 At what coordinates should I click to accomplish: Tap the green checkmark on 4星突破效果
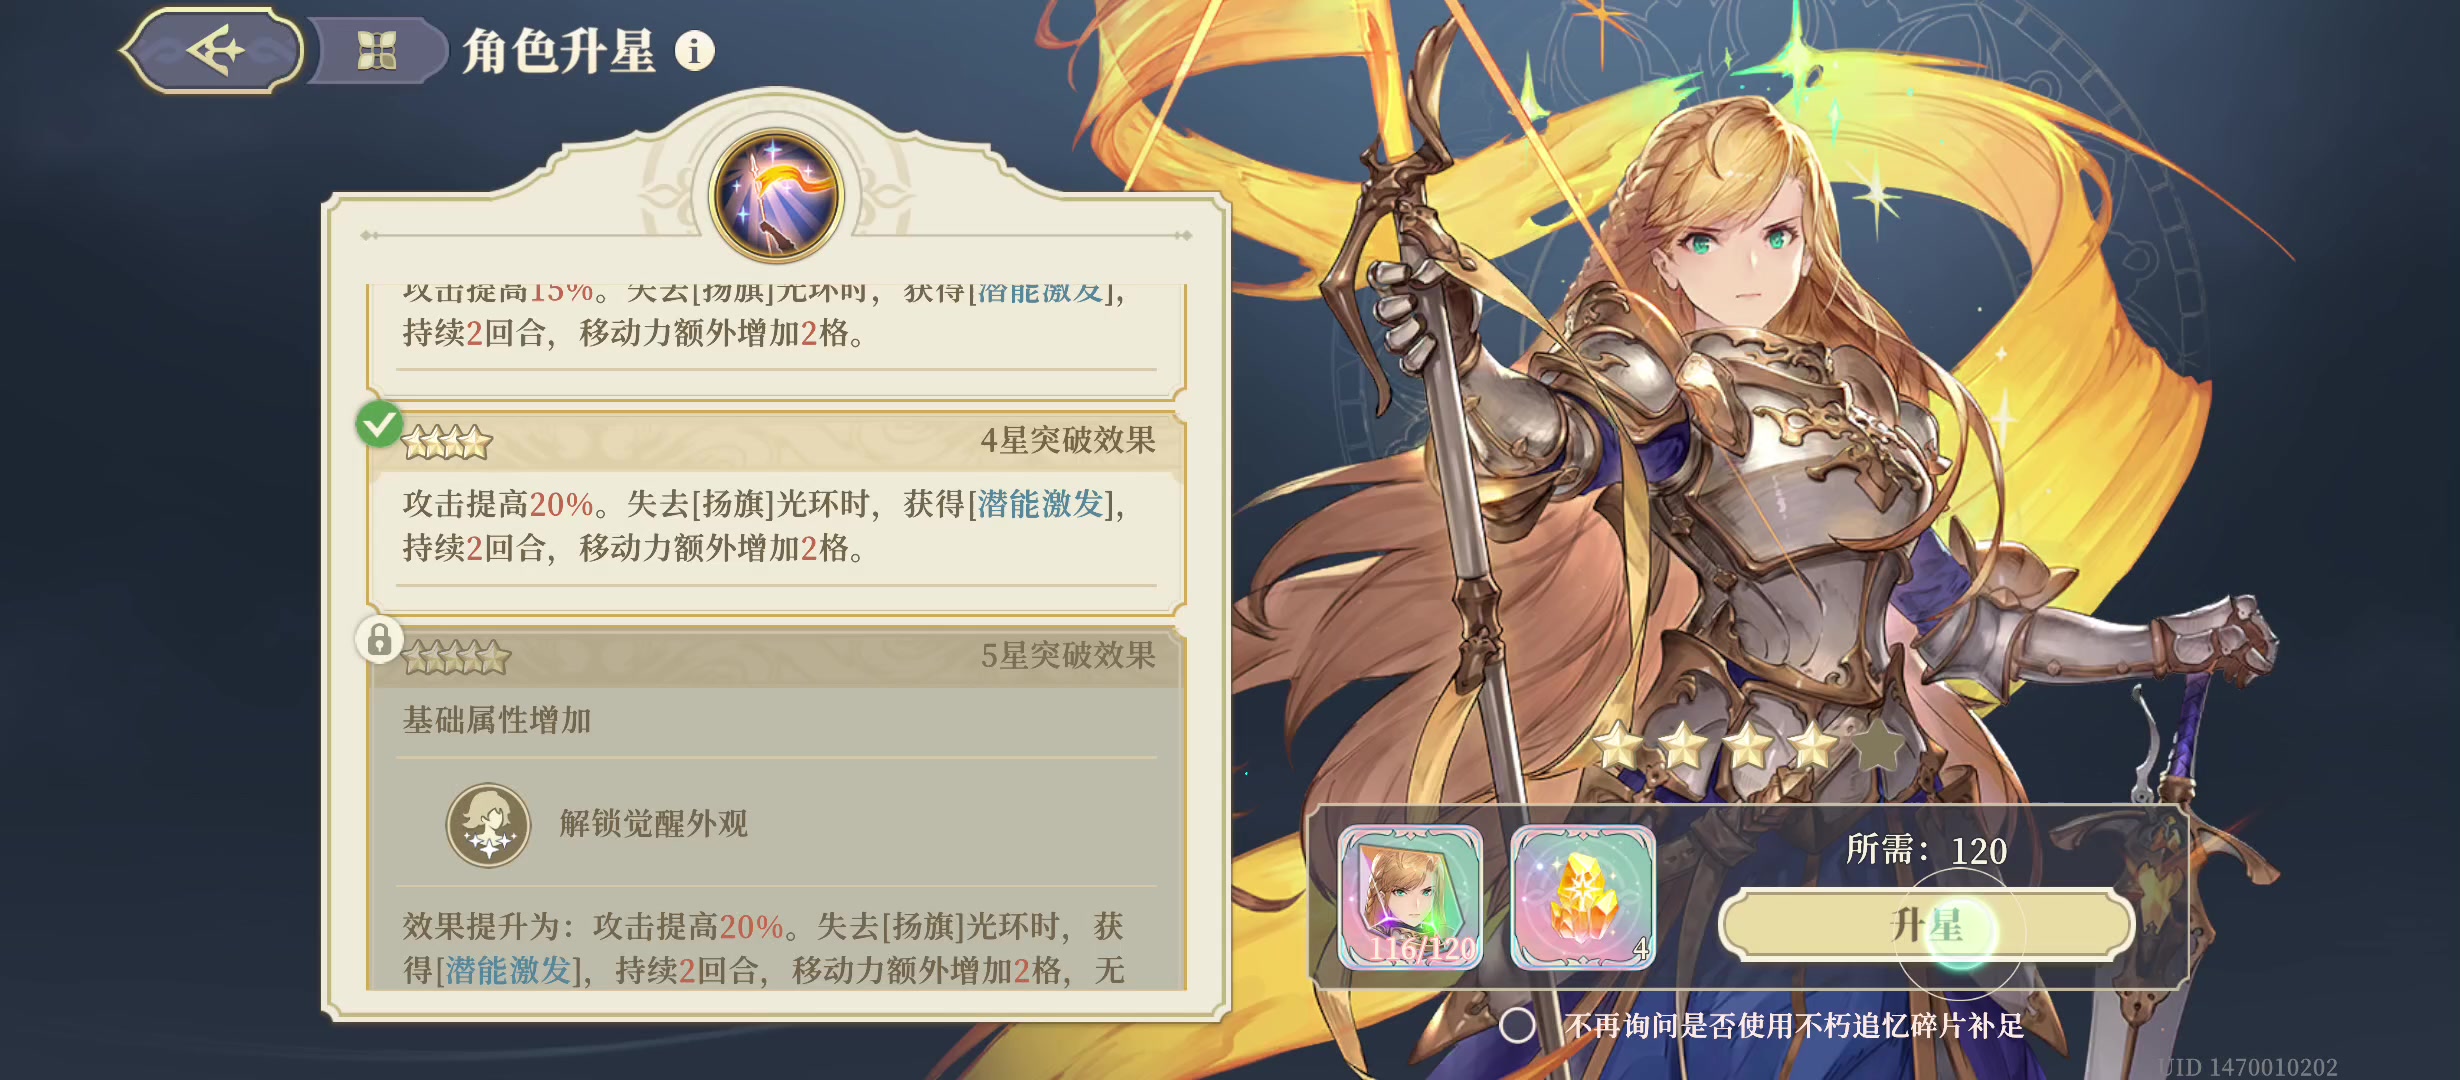(379, 424)
